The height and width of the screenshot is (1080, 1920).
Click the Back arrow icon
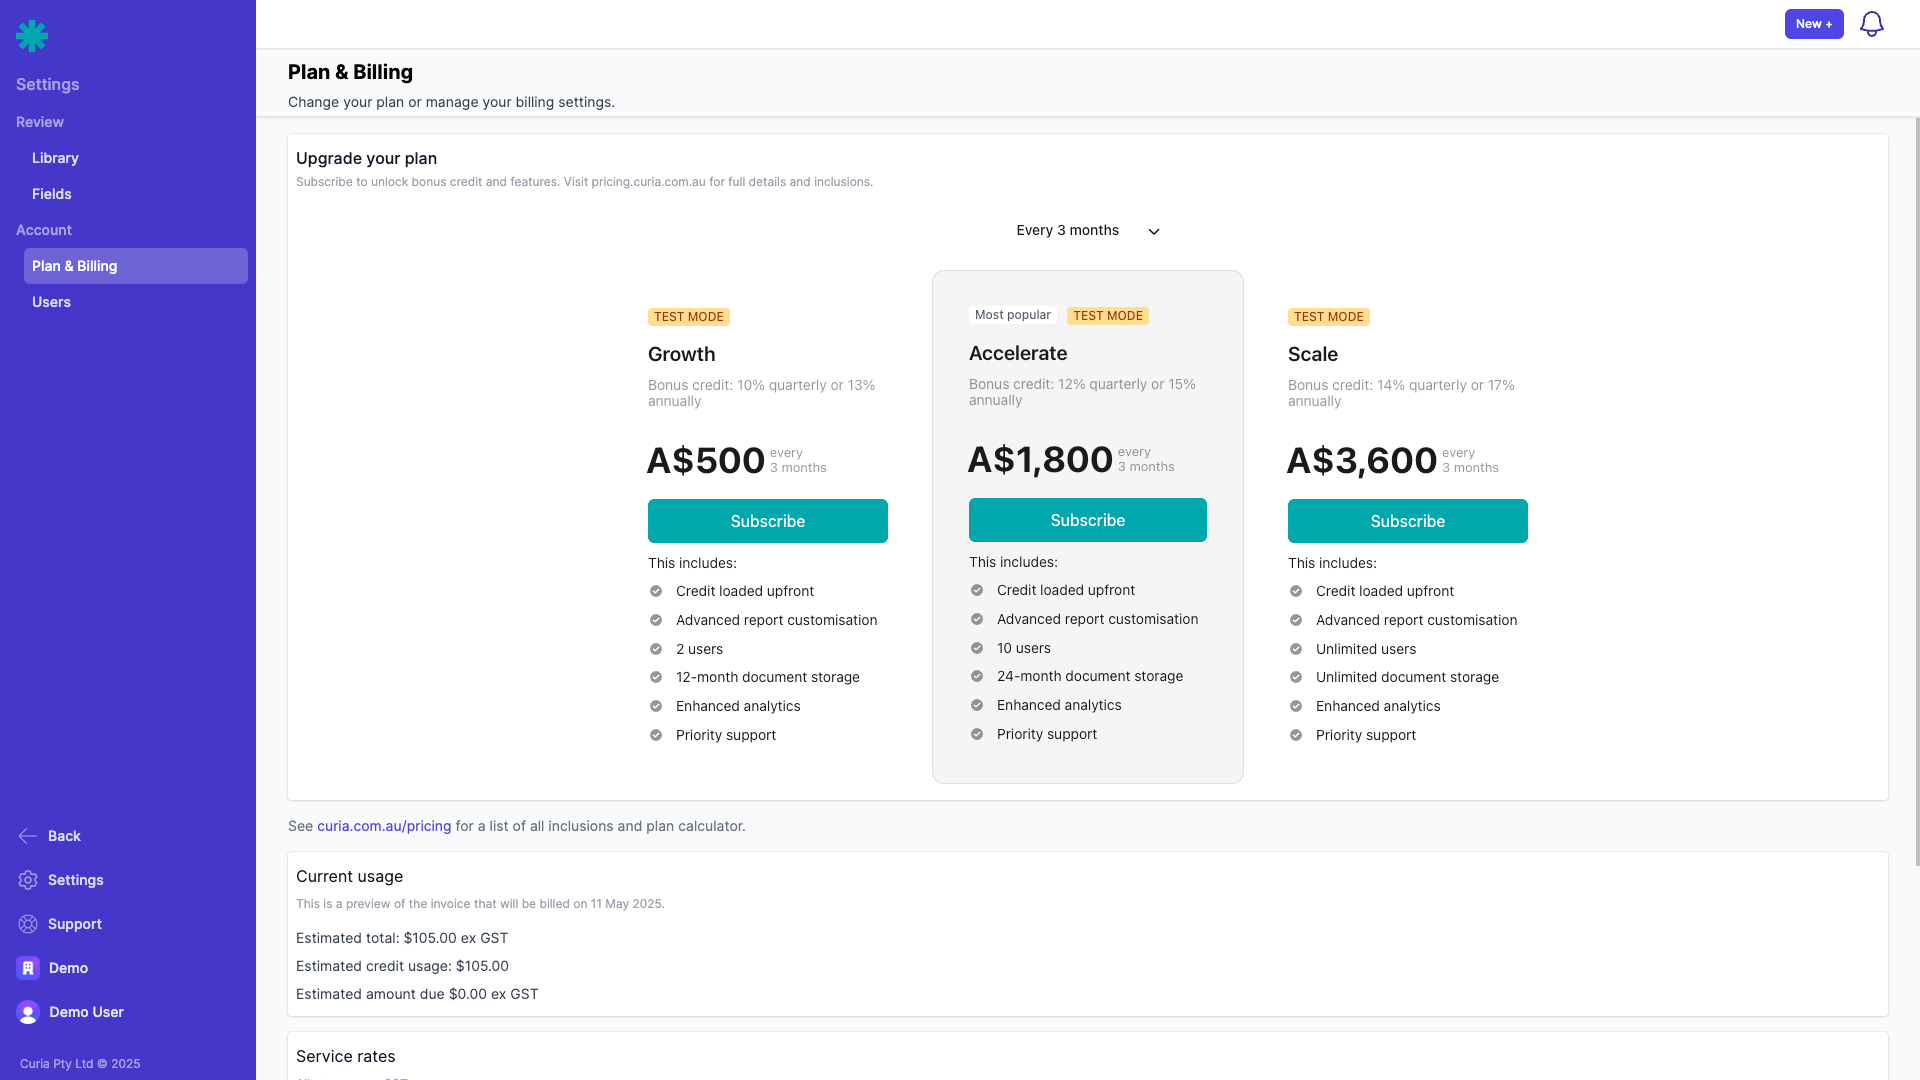point(28,836)
